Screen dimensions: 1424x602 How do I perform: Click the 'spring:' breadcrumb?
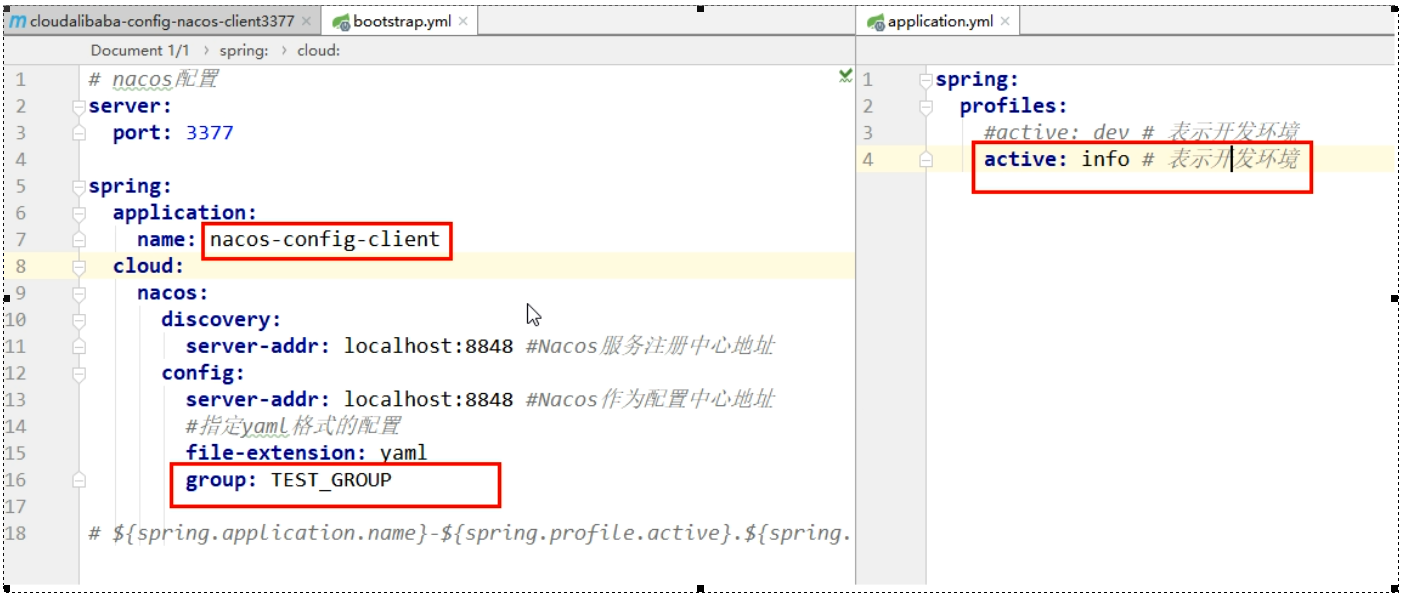[243, 50]
